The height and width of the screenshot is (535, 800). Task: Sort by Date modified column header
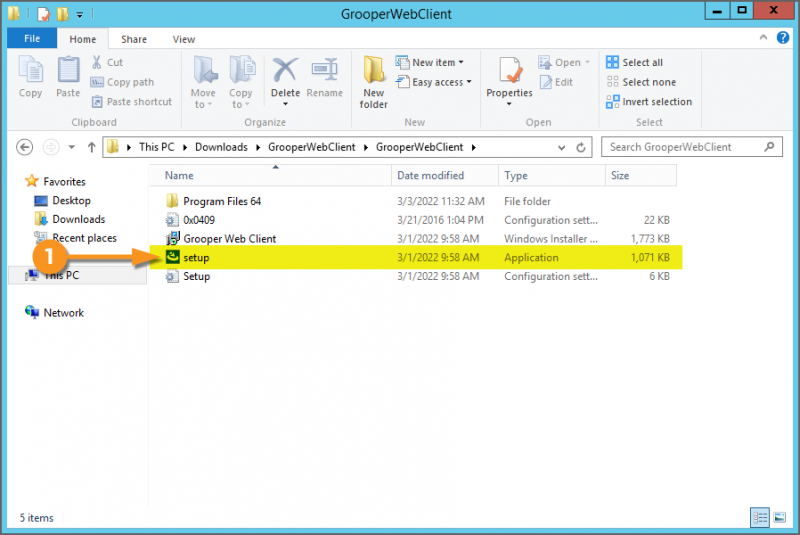click(x=445, y=175)
